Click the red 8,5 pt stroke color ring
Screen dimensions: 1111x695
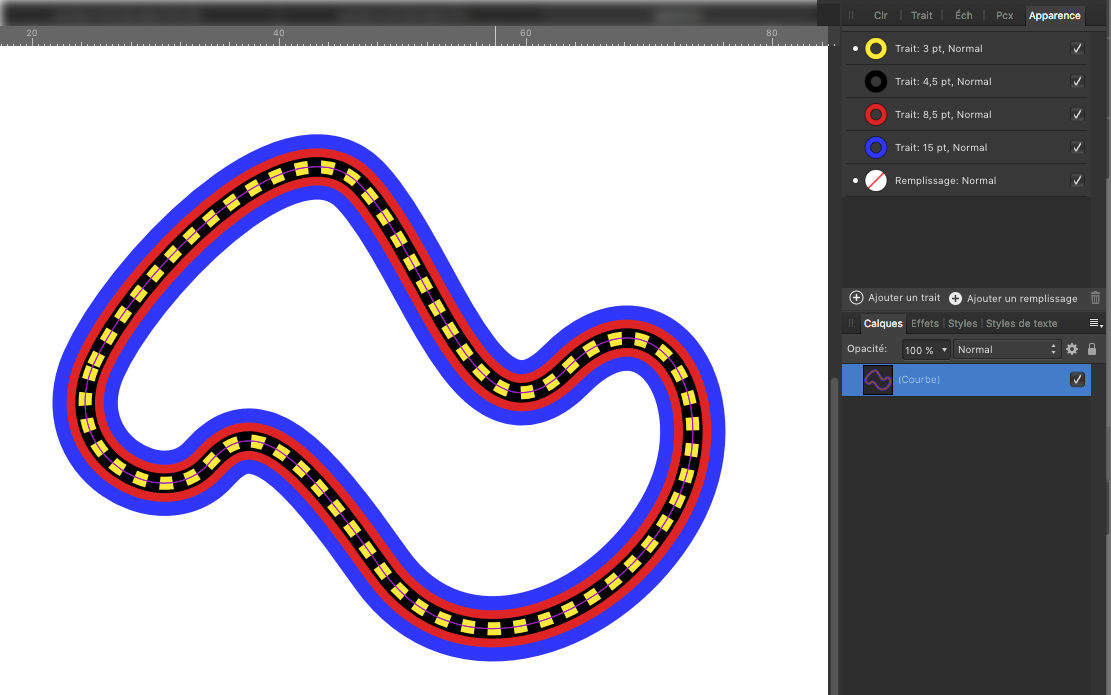point(876,115)
